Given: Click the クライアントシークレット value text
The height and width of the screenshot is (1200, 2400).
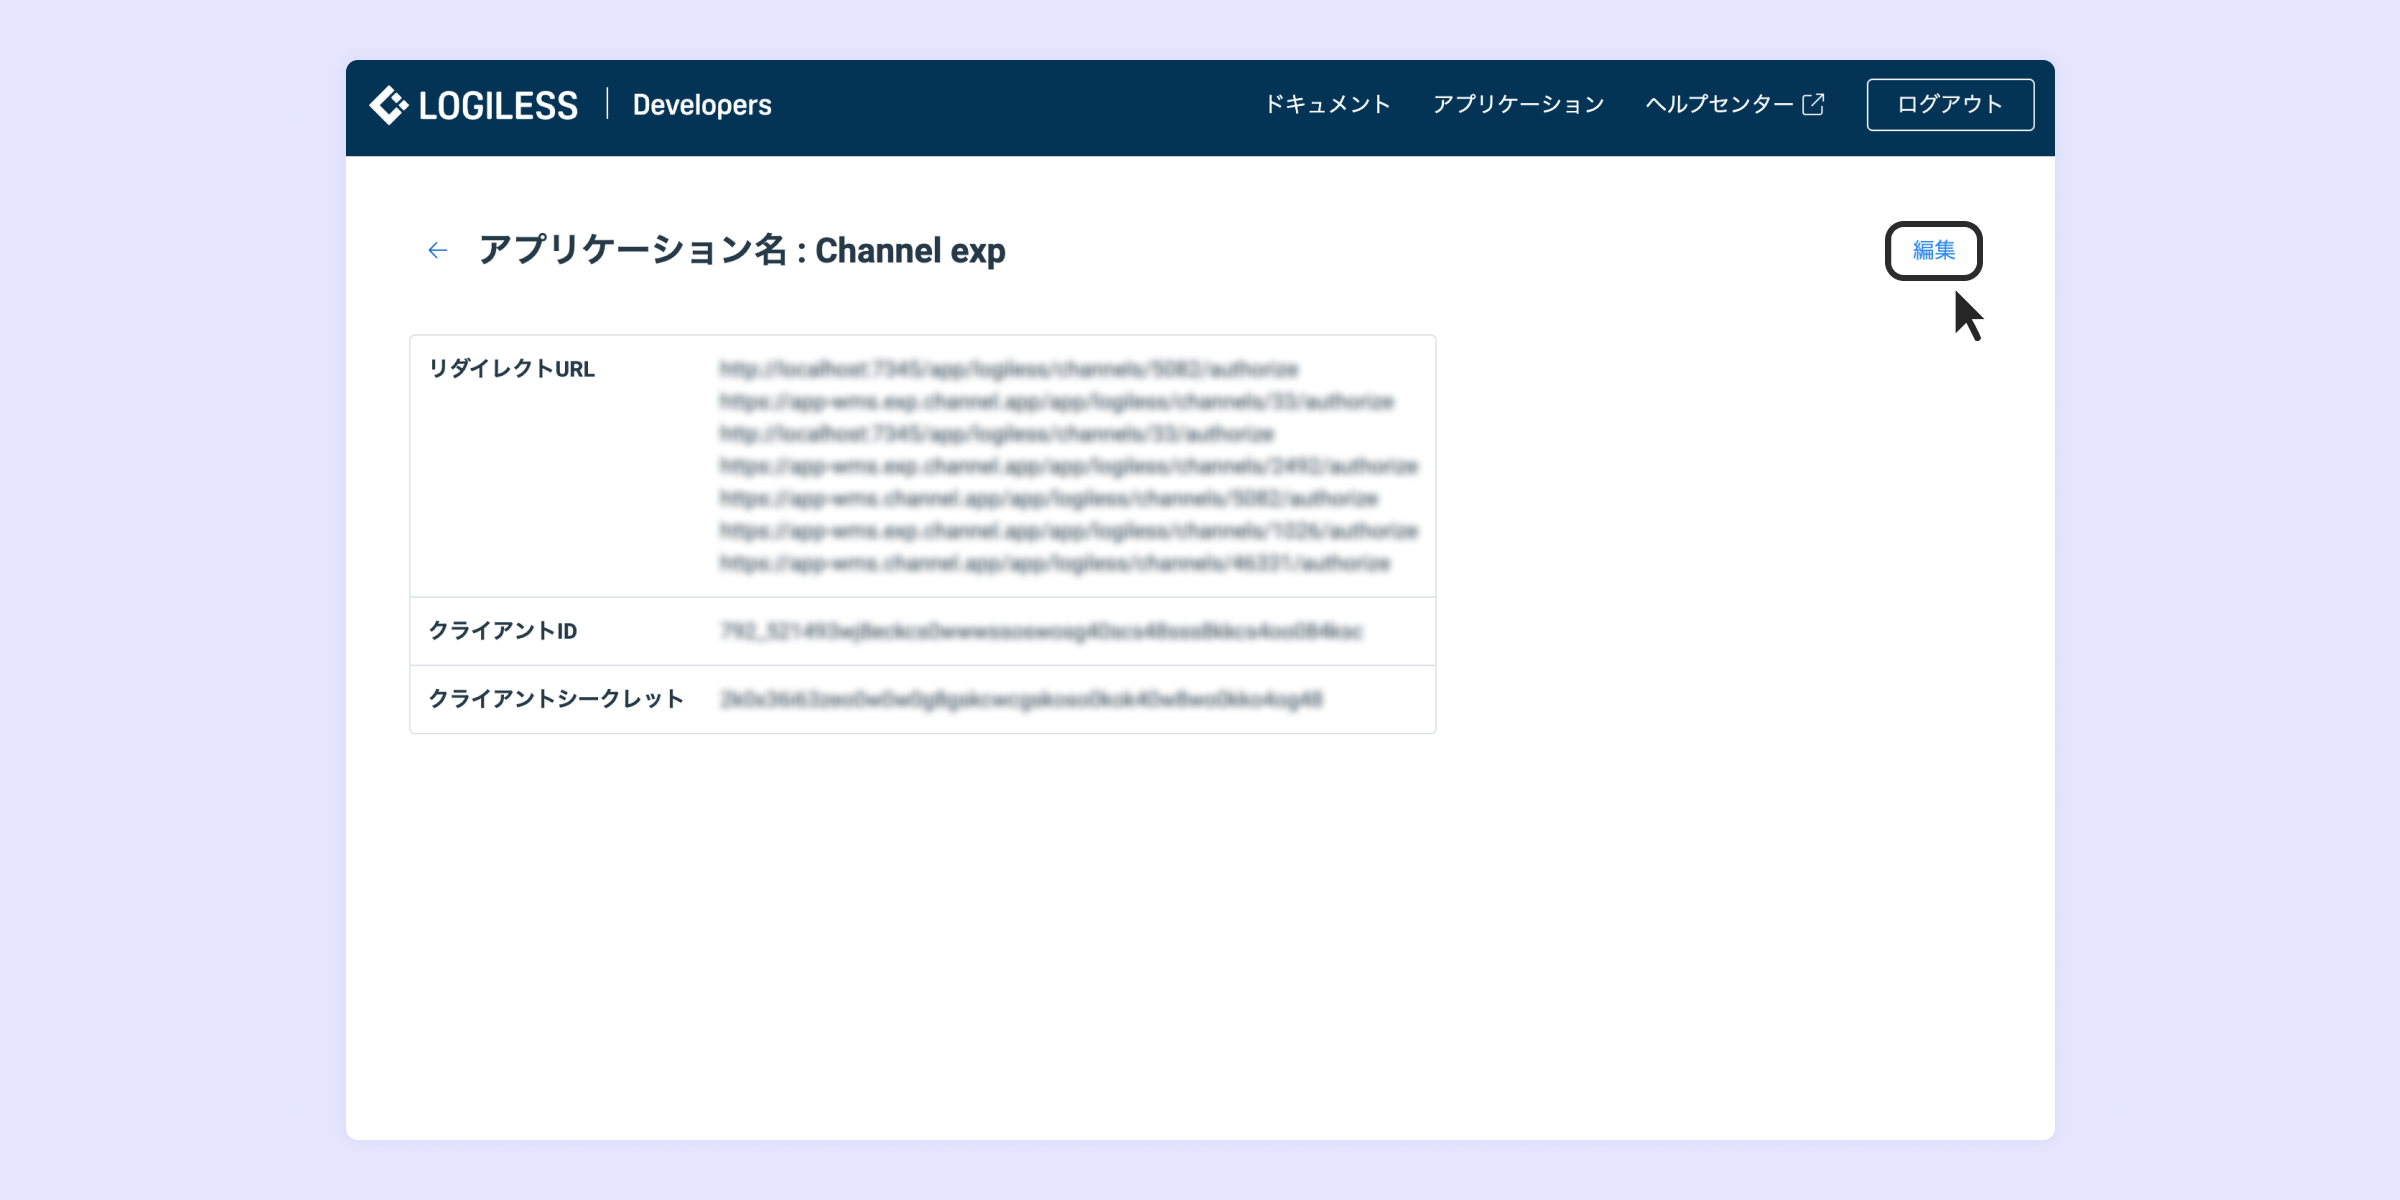Looking at the screenshot, I should (x=1020, y=699).
